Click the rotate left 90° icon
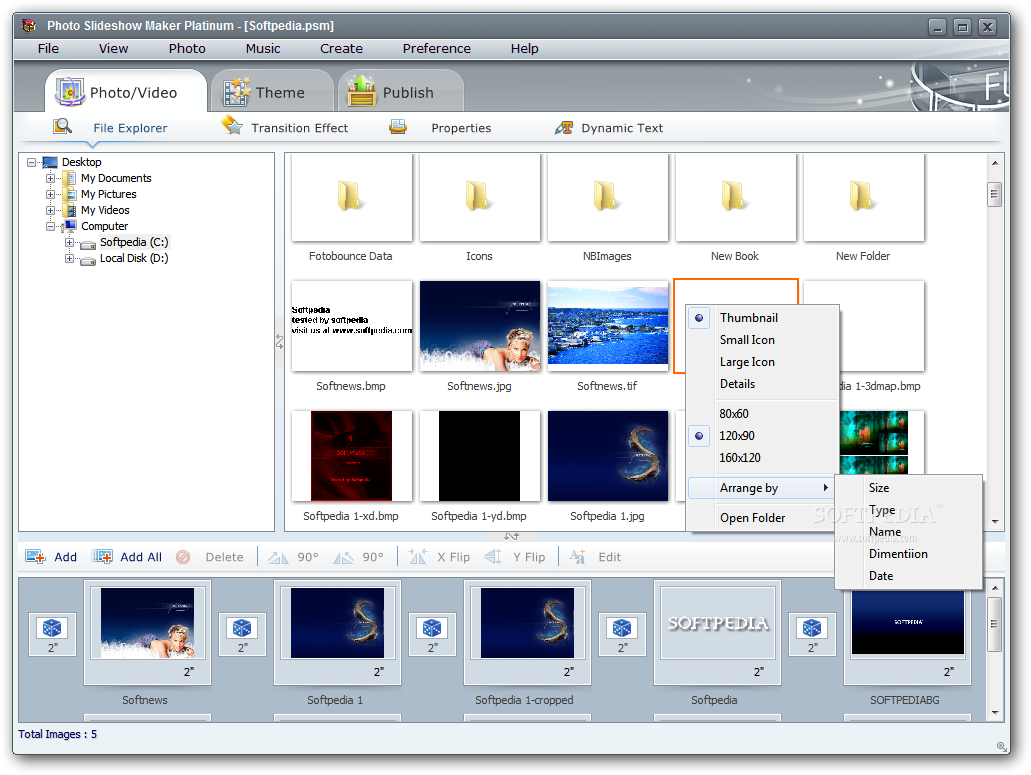This screenshot has height=775, width=1031. pyautogui.click(x=277, y=557)
